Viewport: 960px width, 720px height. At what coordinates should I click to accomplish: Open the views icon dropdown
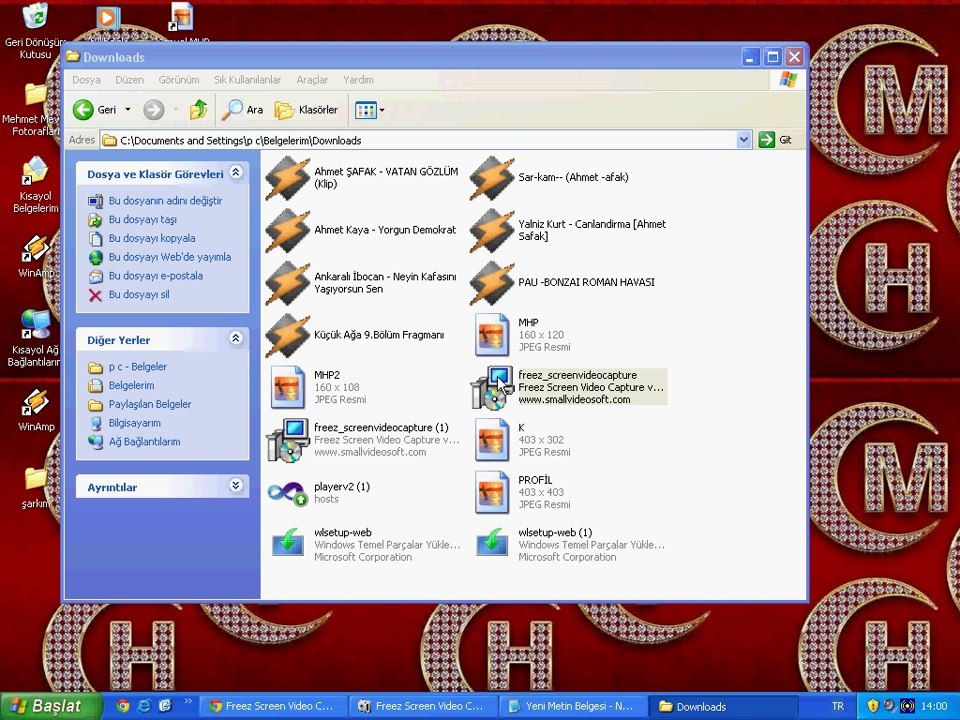point(370,110)
